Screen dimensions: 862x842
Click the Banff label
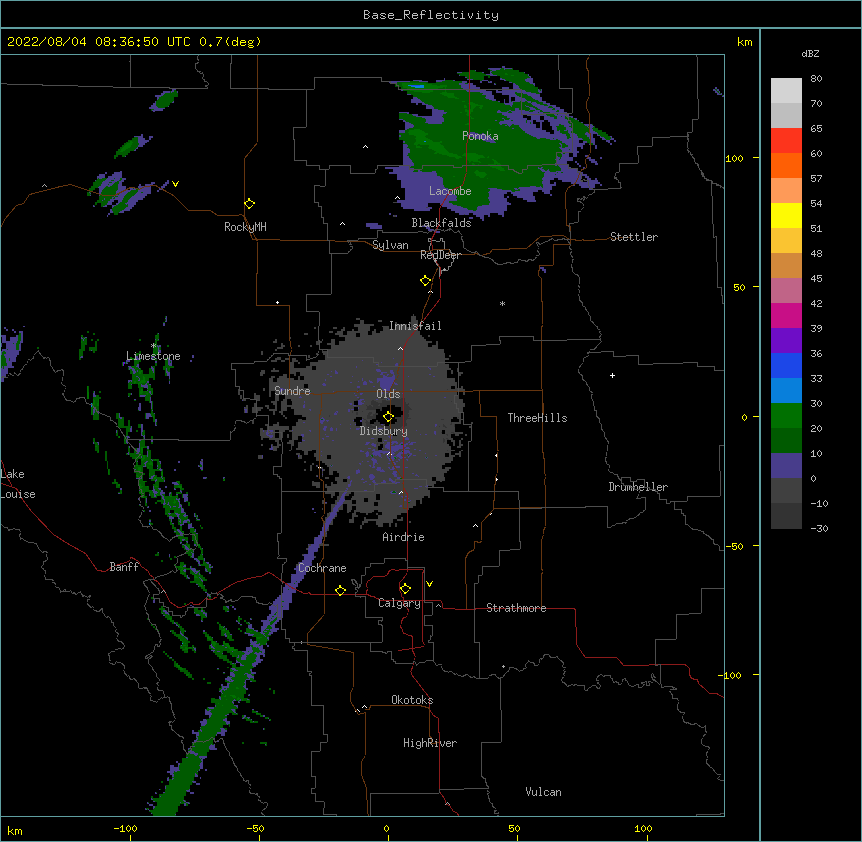pos(124,567)
